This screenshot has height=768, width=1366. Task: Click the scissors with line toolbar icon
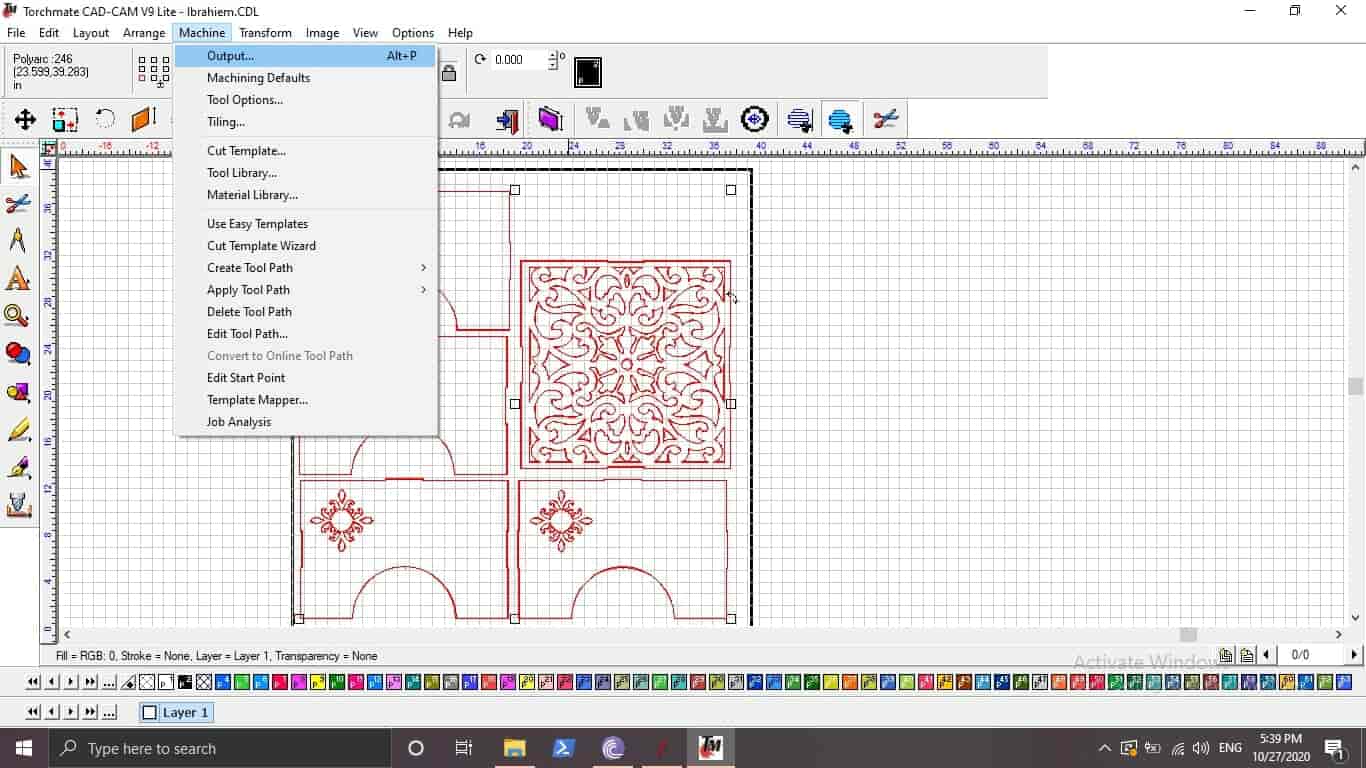pos(885,120)
